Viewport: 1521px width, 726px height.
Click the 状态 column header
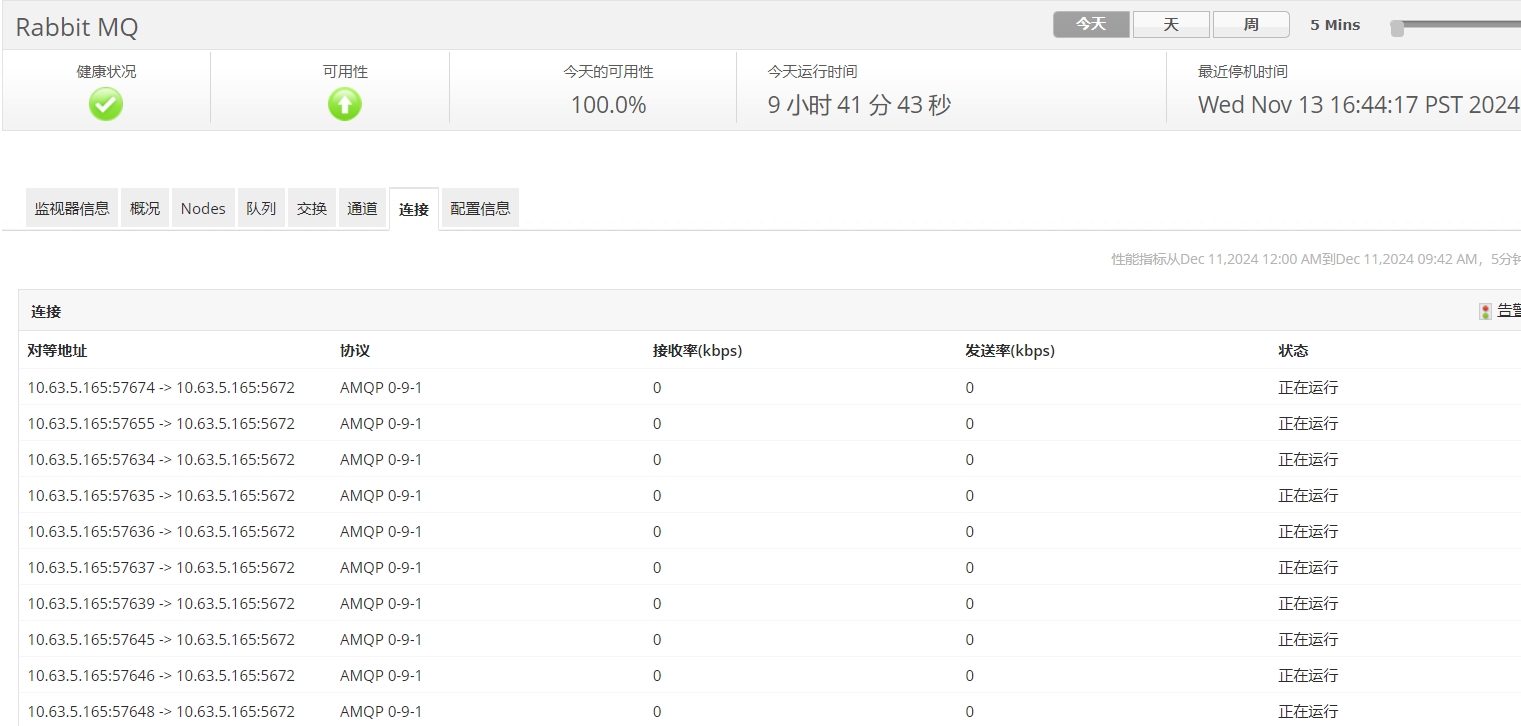[x=1293, y=351]
